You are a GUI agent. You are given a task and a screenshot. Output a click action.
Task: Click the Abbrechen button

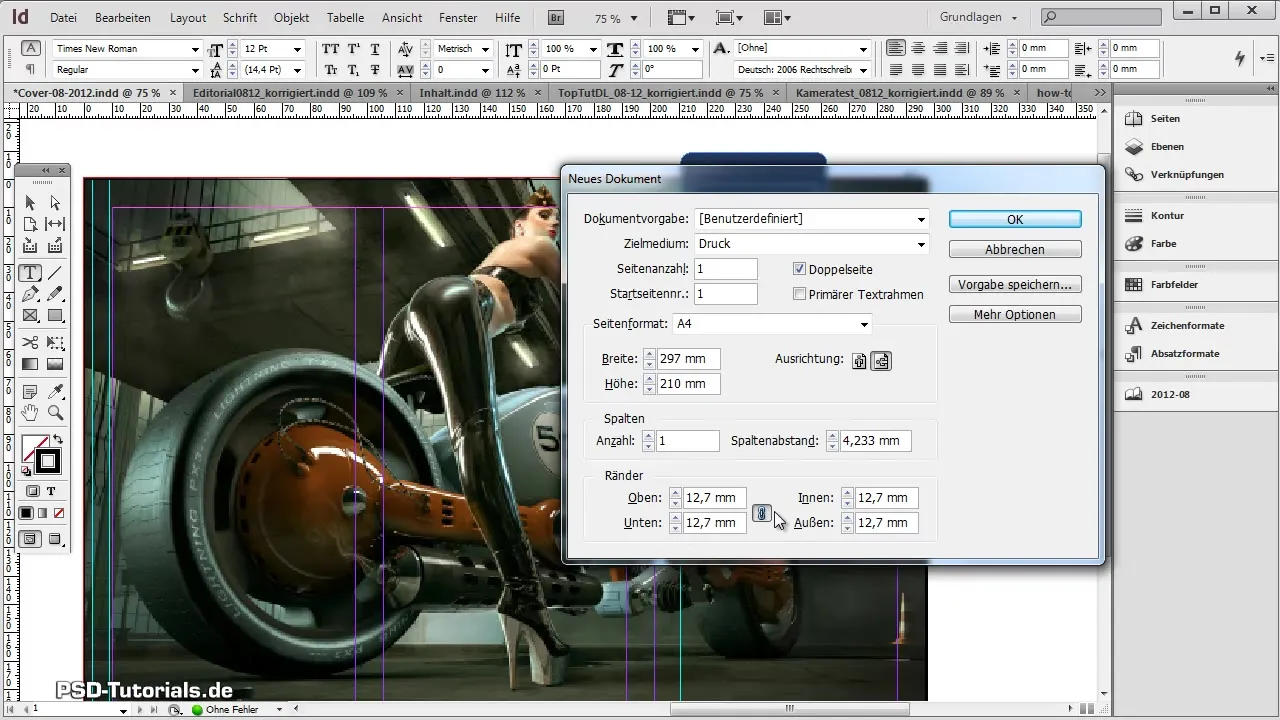coord(1015,249)
